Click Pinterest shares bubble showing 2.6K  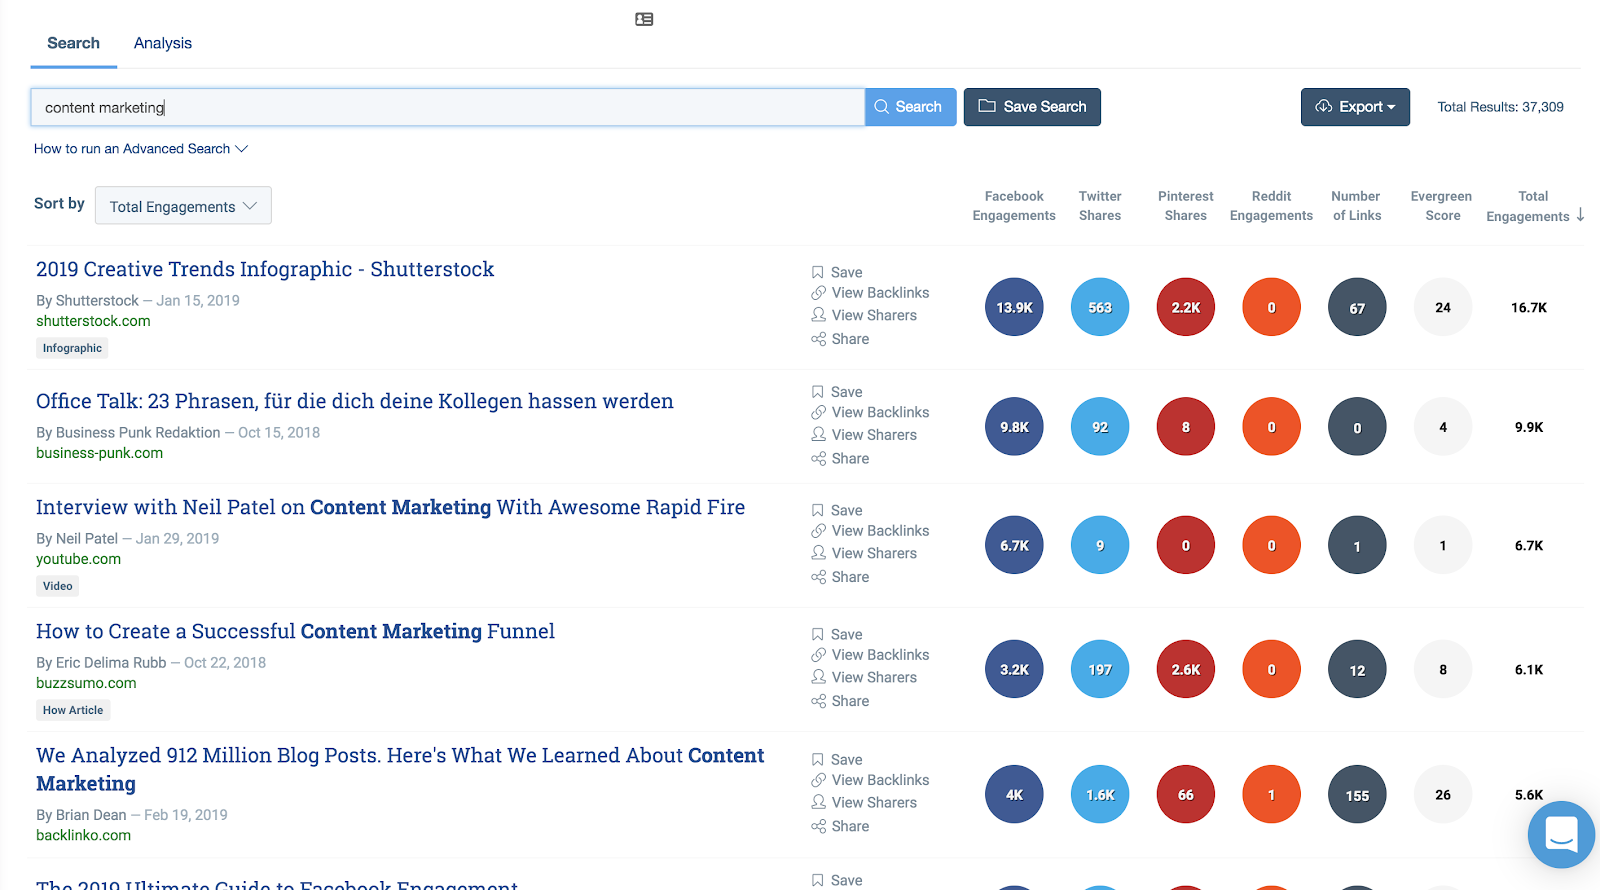[1186, 670]
